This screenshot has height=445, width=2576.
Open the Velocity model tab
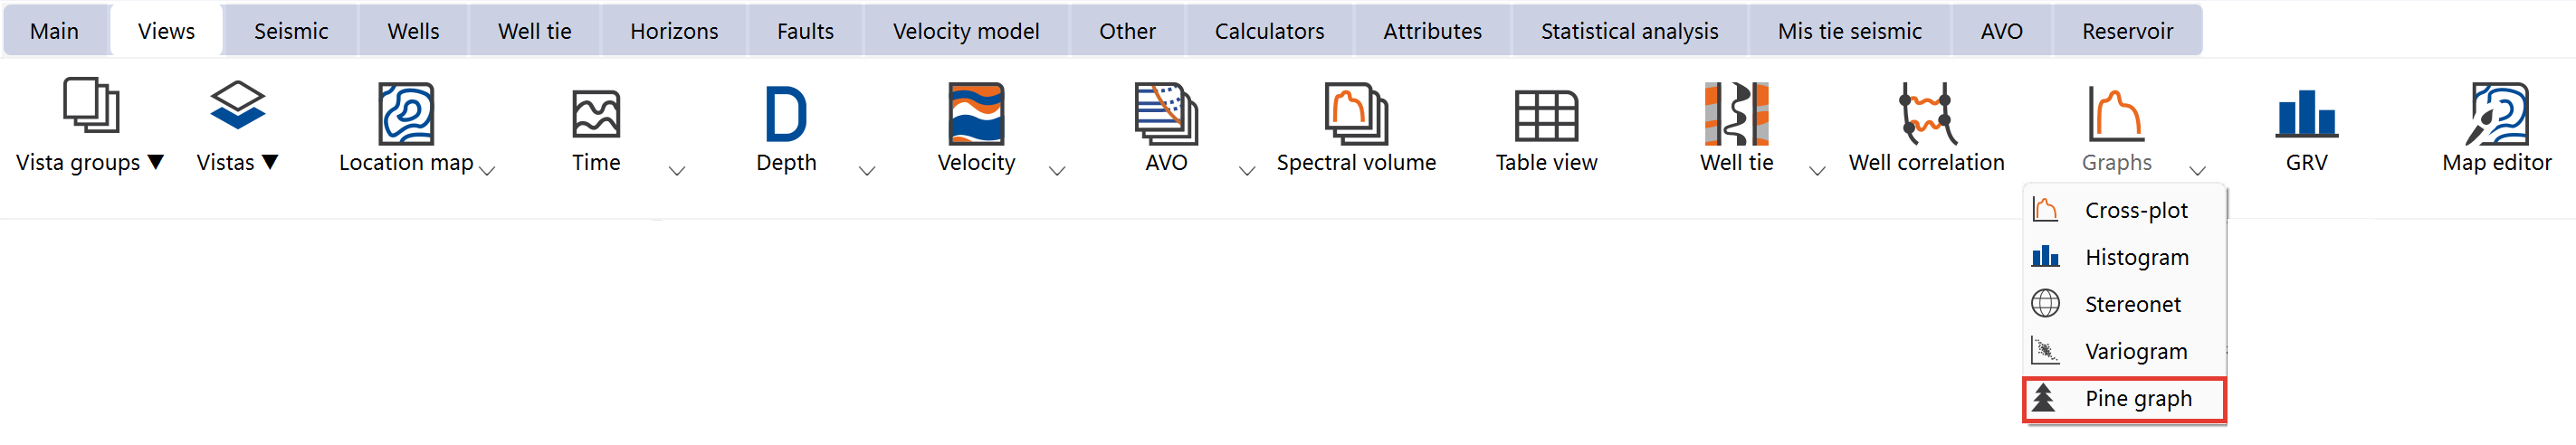click(x=966, y=31)
